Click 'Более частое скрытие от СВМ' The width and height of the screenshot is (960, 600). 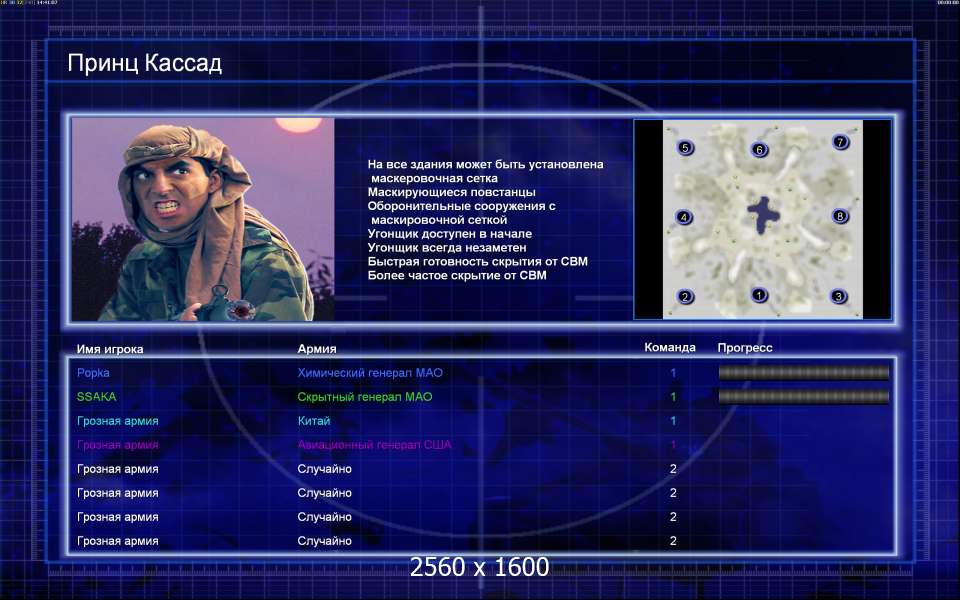tap(457, 276)
